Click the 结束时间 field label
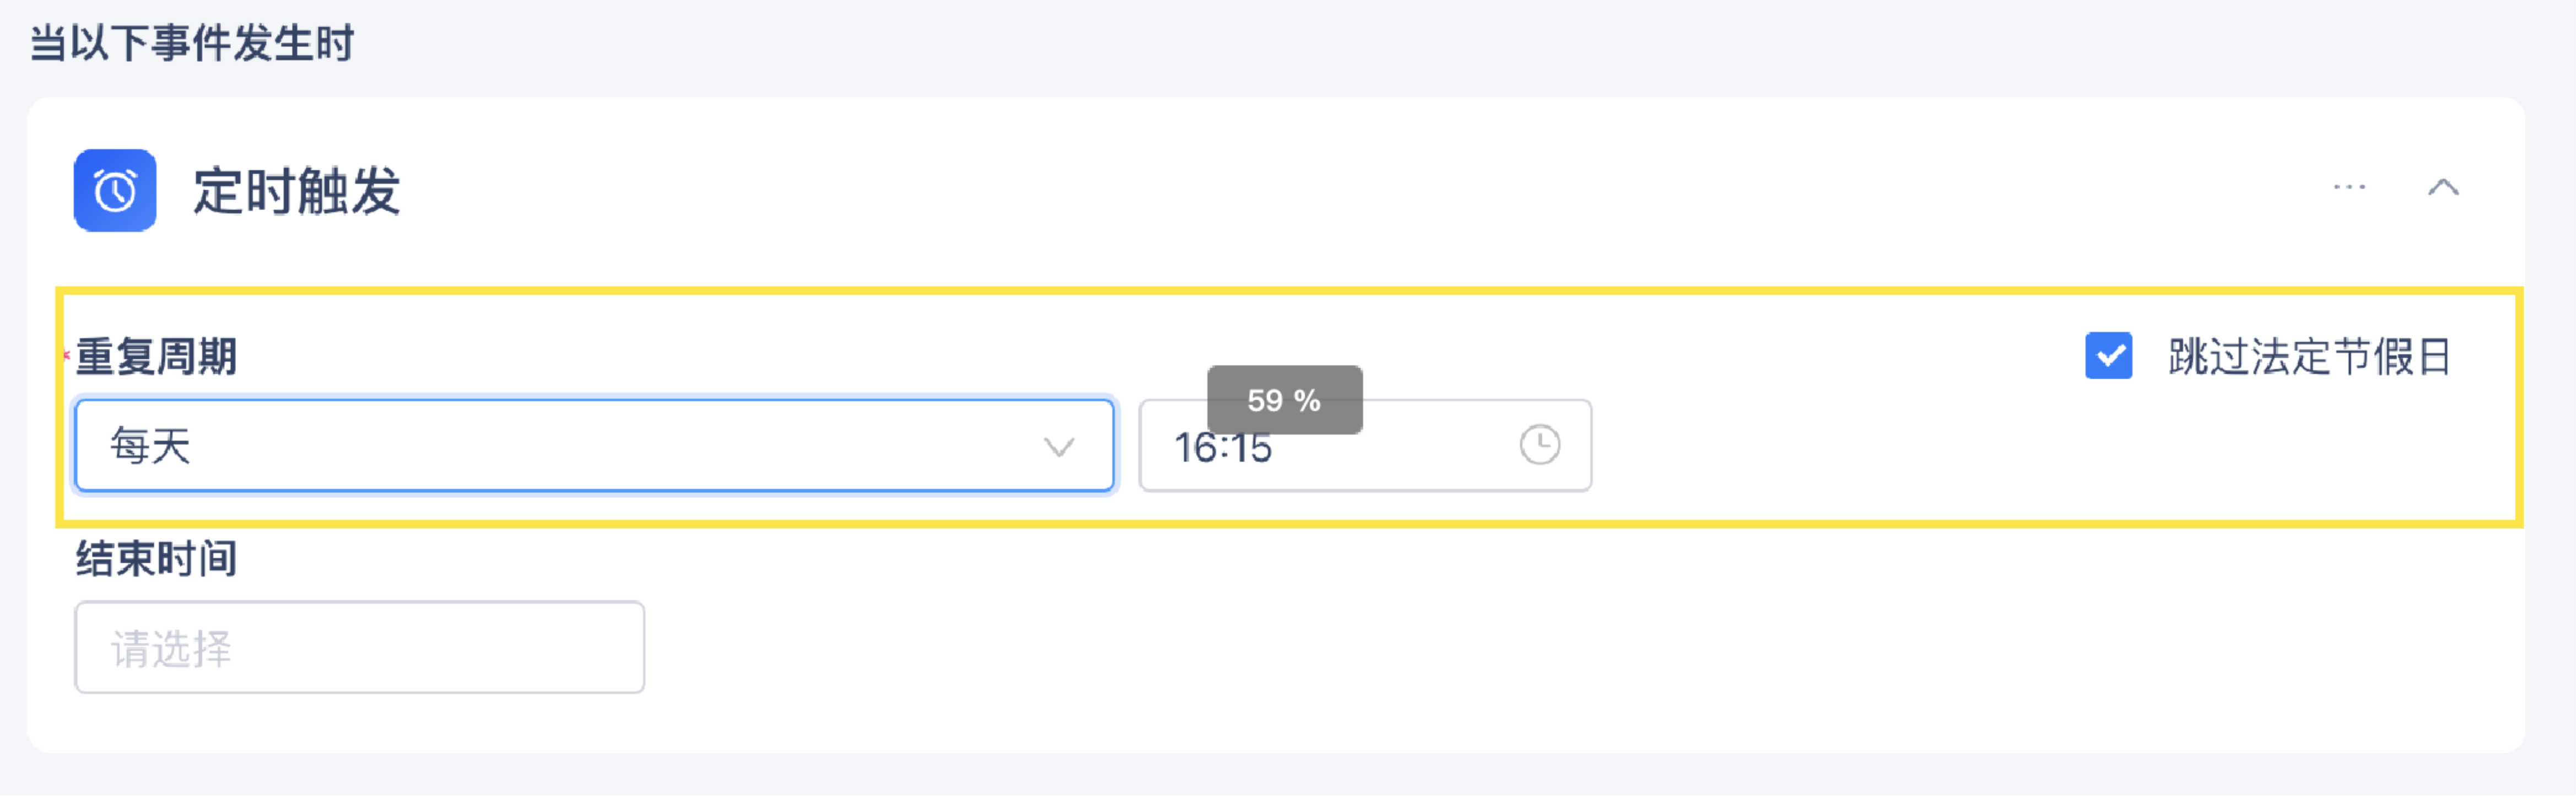Viewport: 2576px width, 796px height. pos(157,559)
